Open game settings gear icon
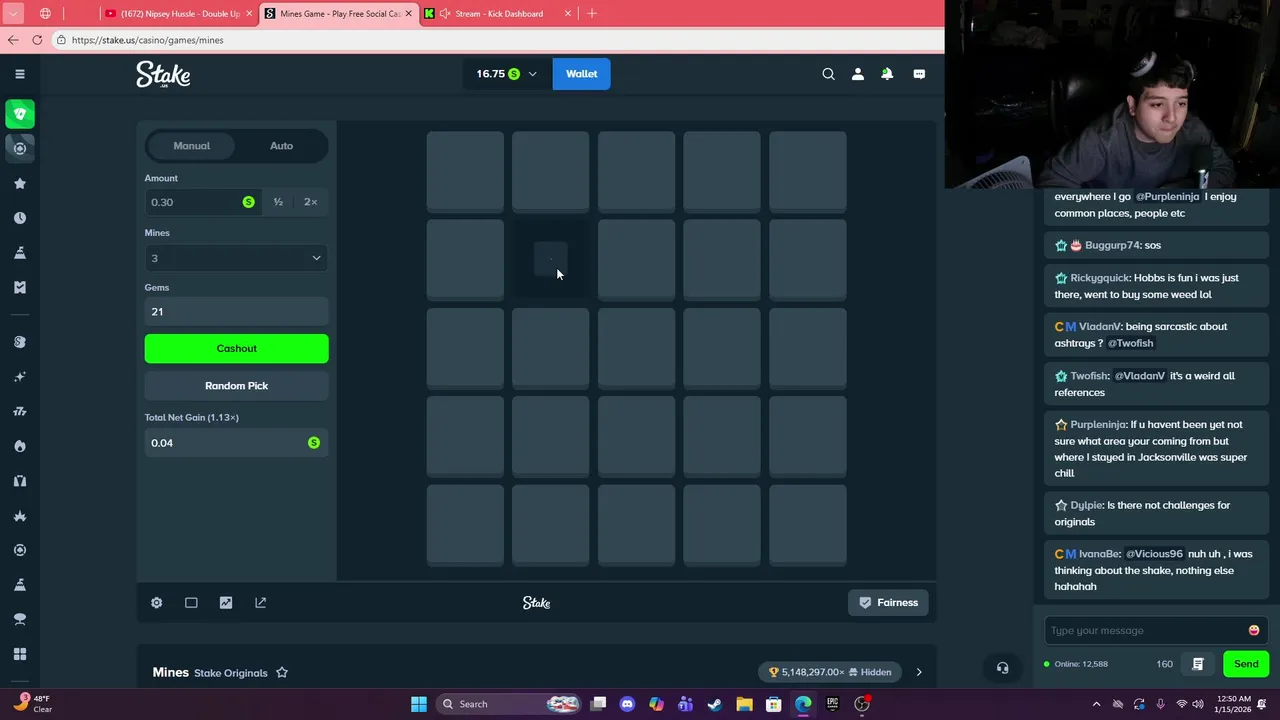Screen dimensions: 1280x720 tap(156, 603)
